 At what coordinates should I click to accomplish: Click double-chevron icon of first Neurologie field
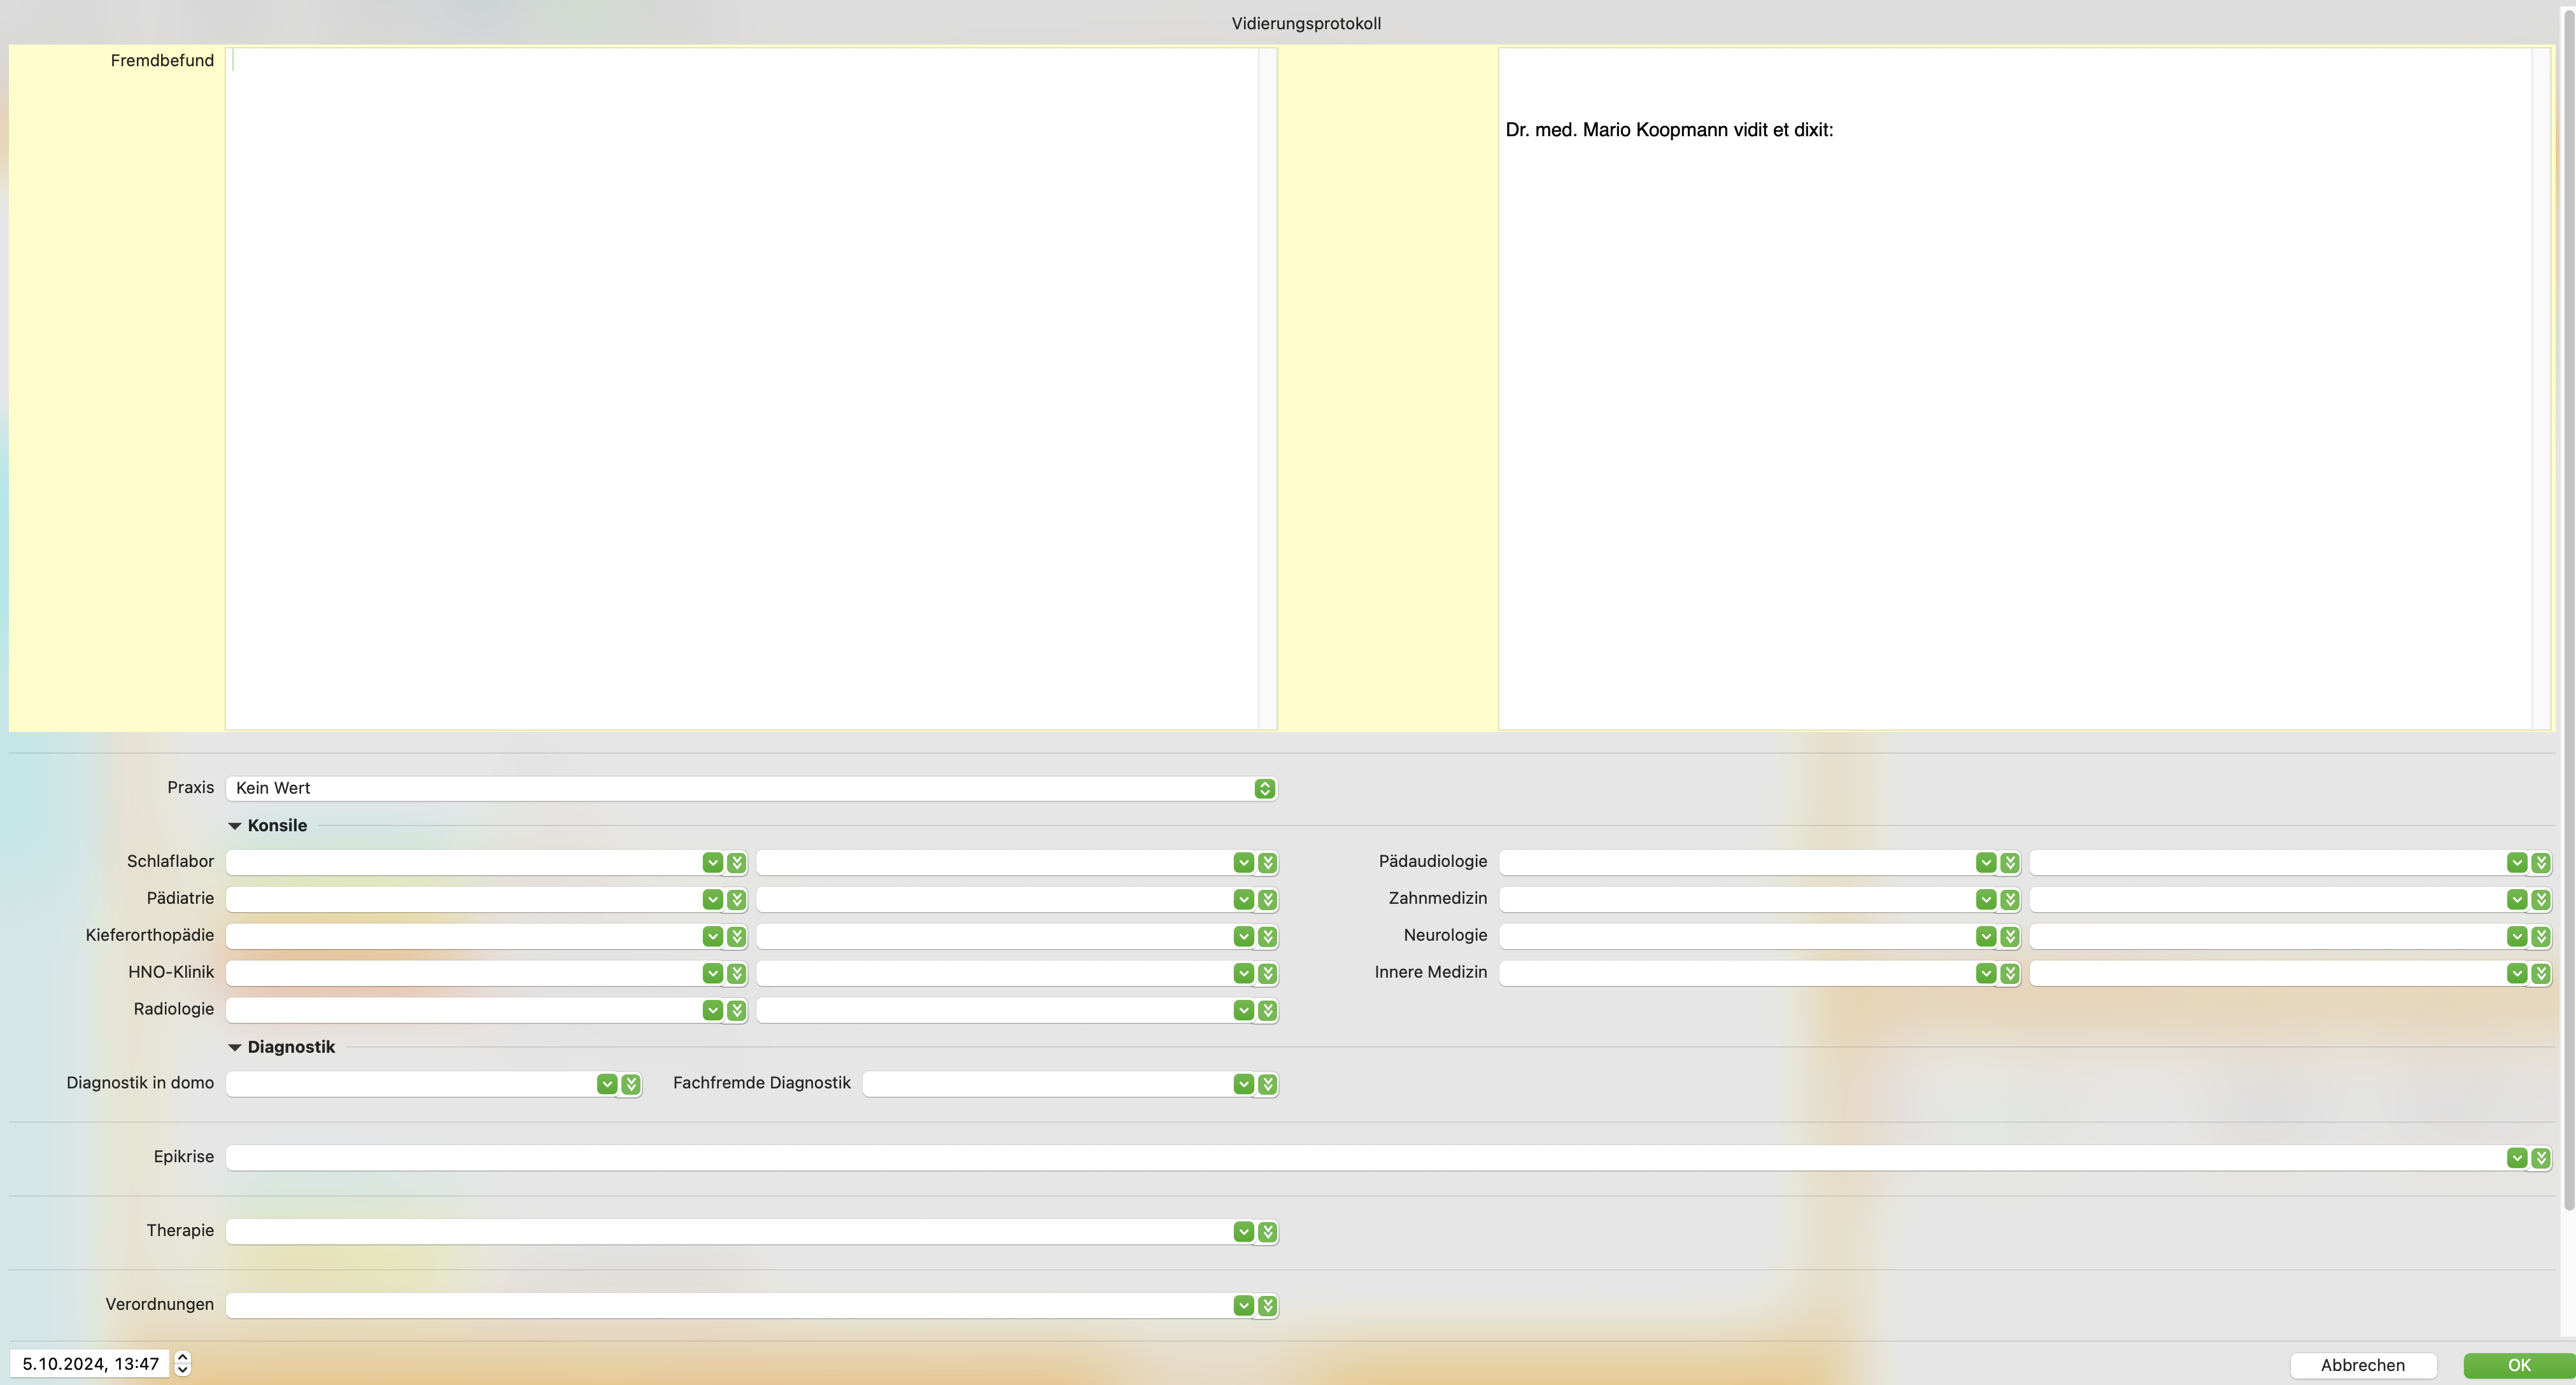(2010, 936)
